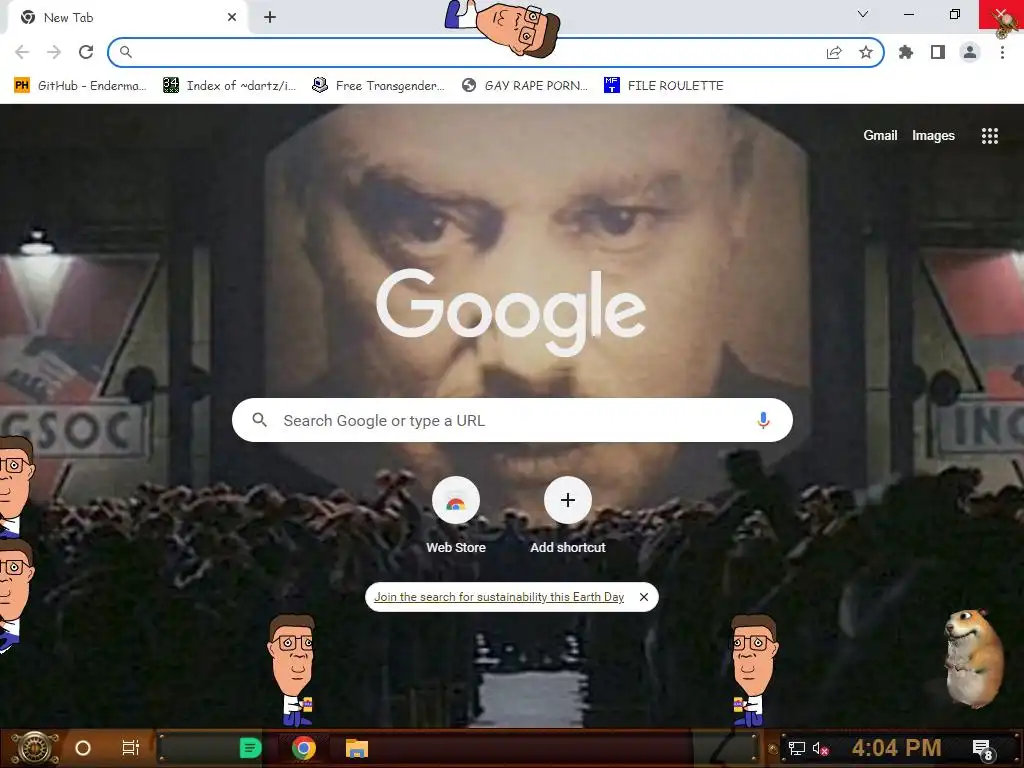
Task: Open Google Images link
Action: (933, 136)
